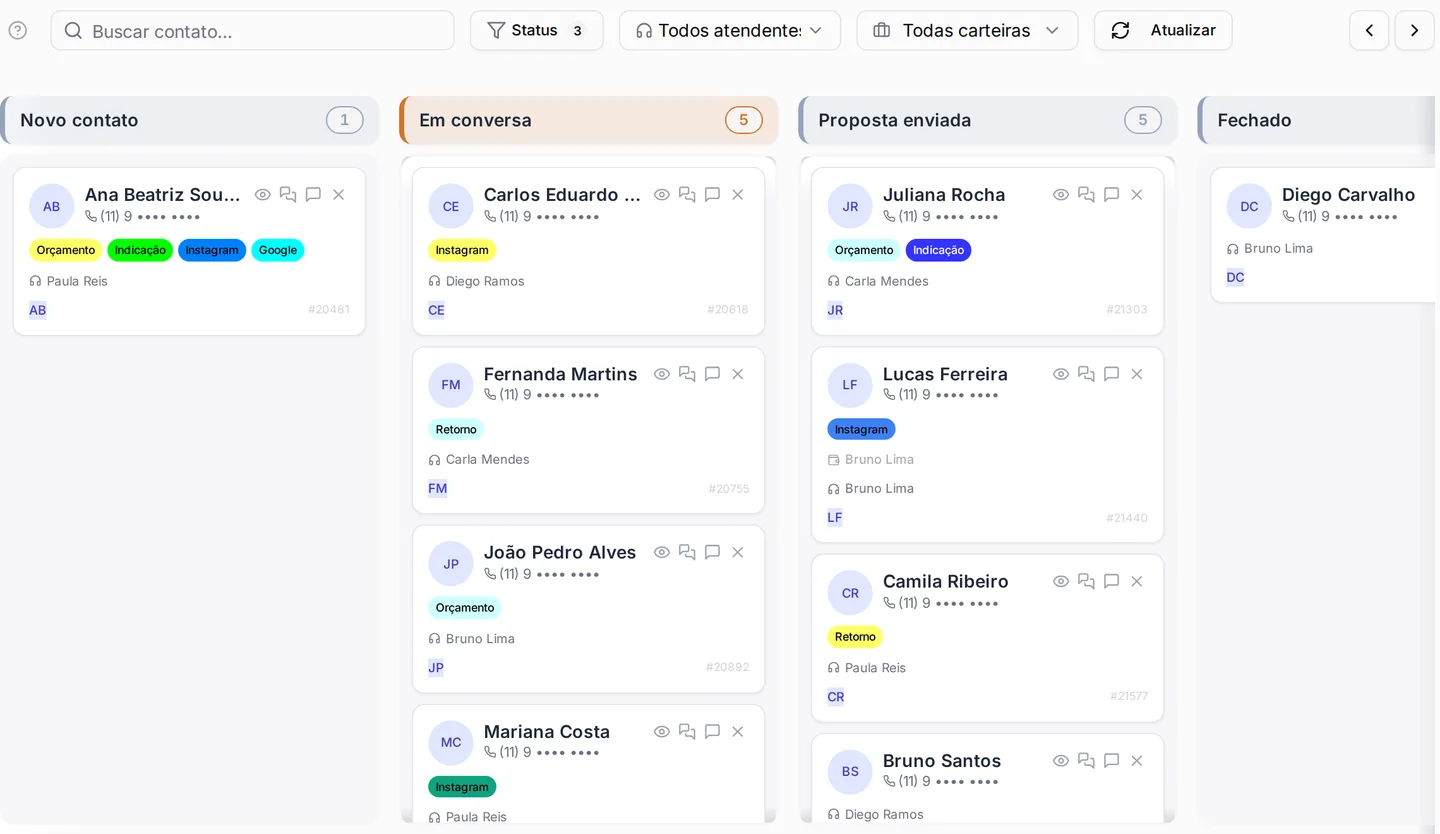Click comment icon on Bruno Santos card
1440x834 pixels.
pos(1111,761)
